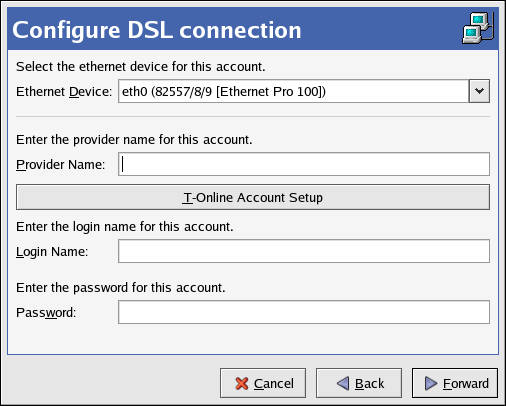
Task: Focus the Password text field
Action: tap(304, 312)
